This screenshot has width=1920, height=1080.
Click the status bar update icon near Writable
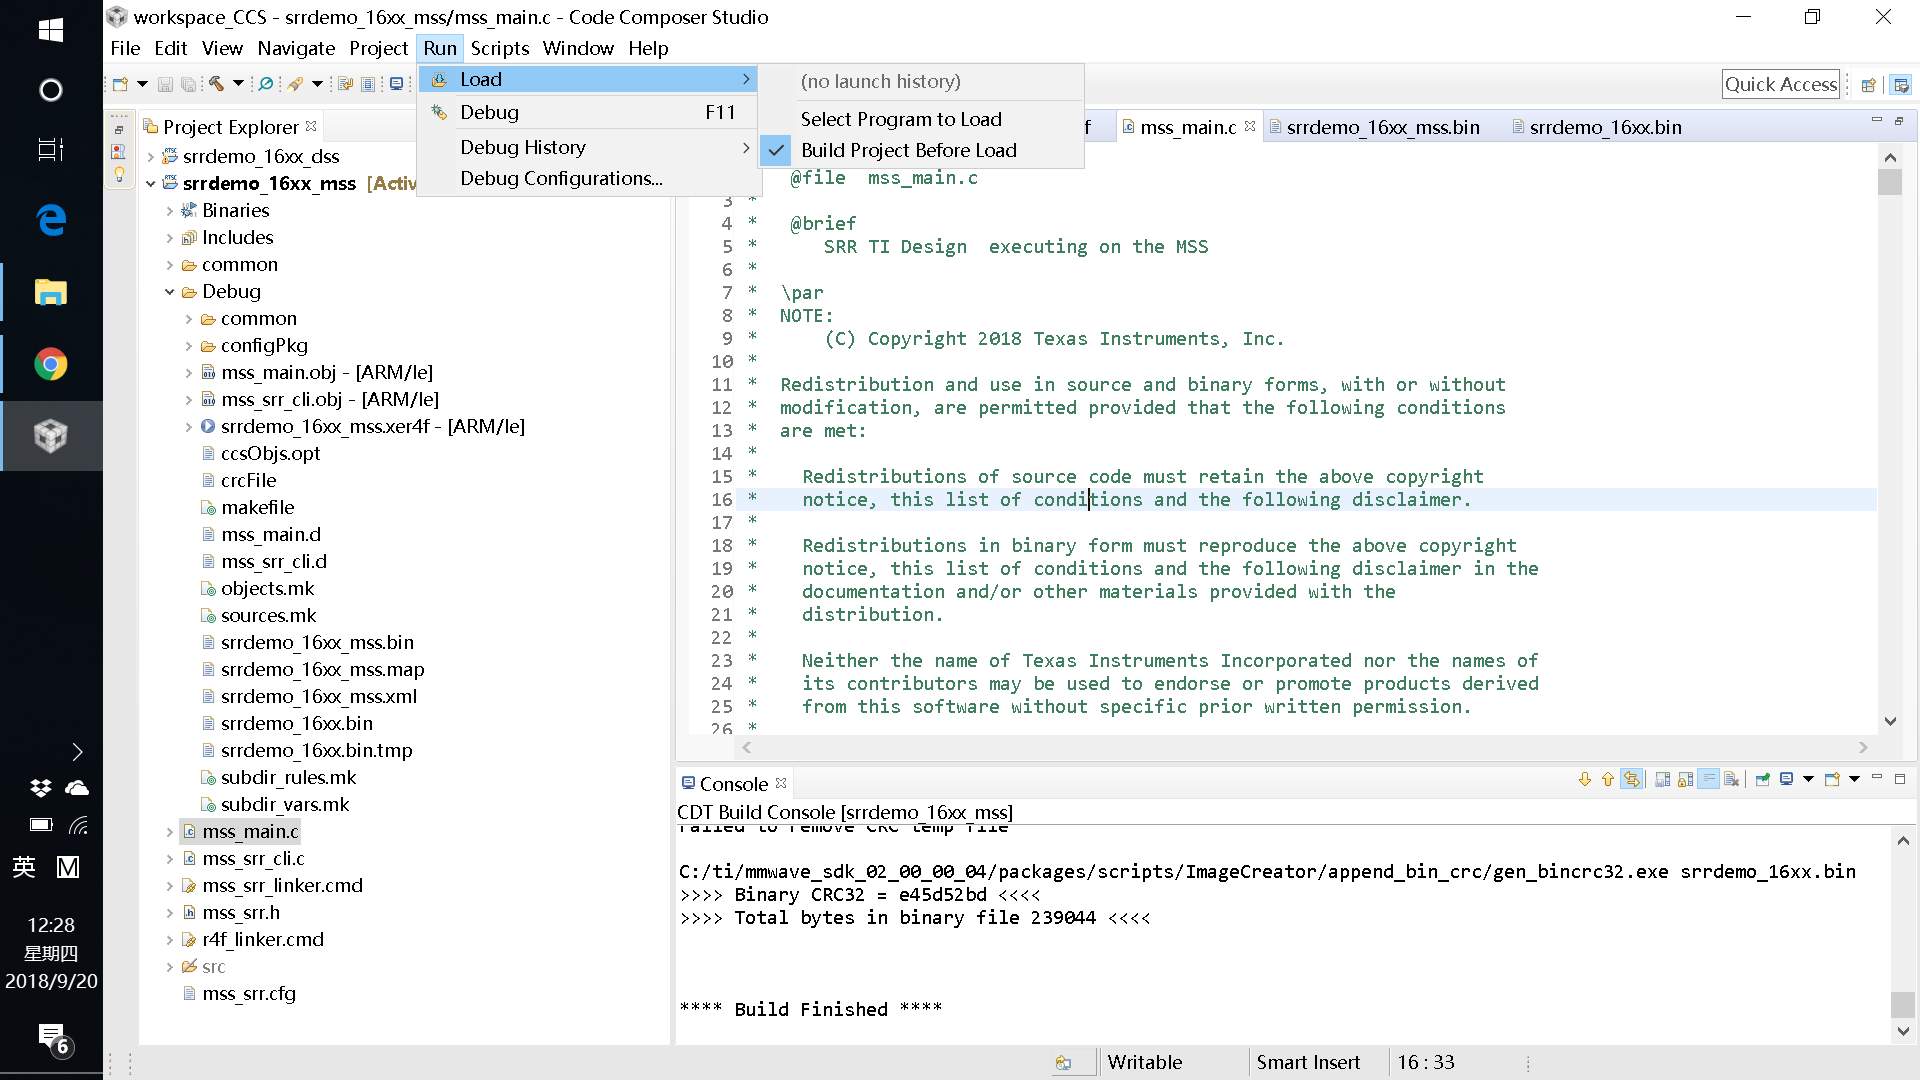(1063, 1063)
